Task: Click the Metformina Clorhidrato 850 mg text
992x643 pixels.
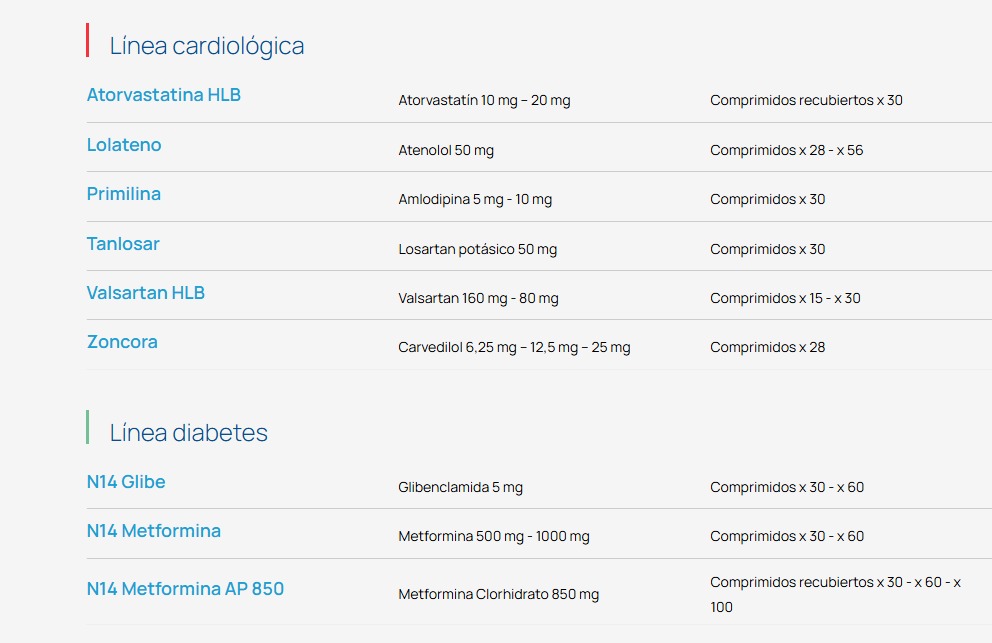Action: (x=498, y=595)
